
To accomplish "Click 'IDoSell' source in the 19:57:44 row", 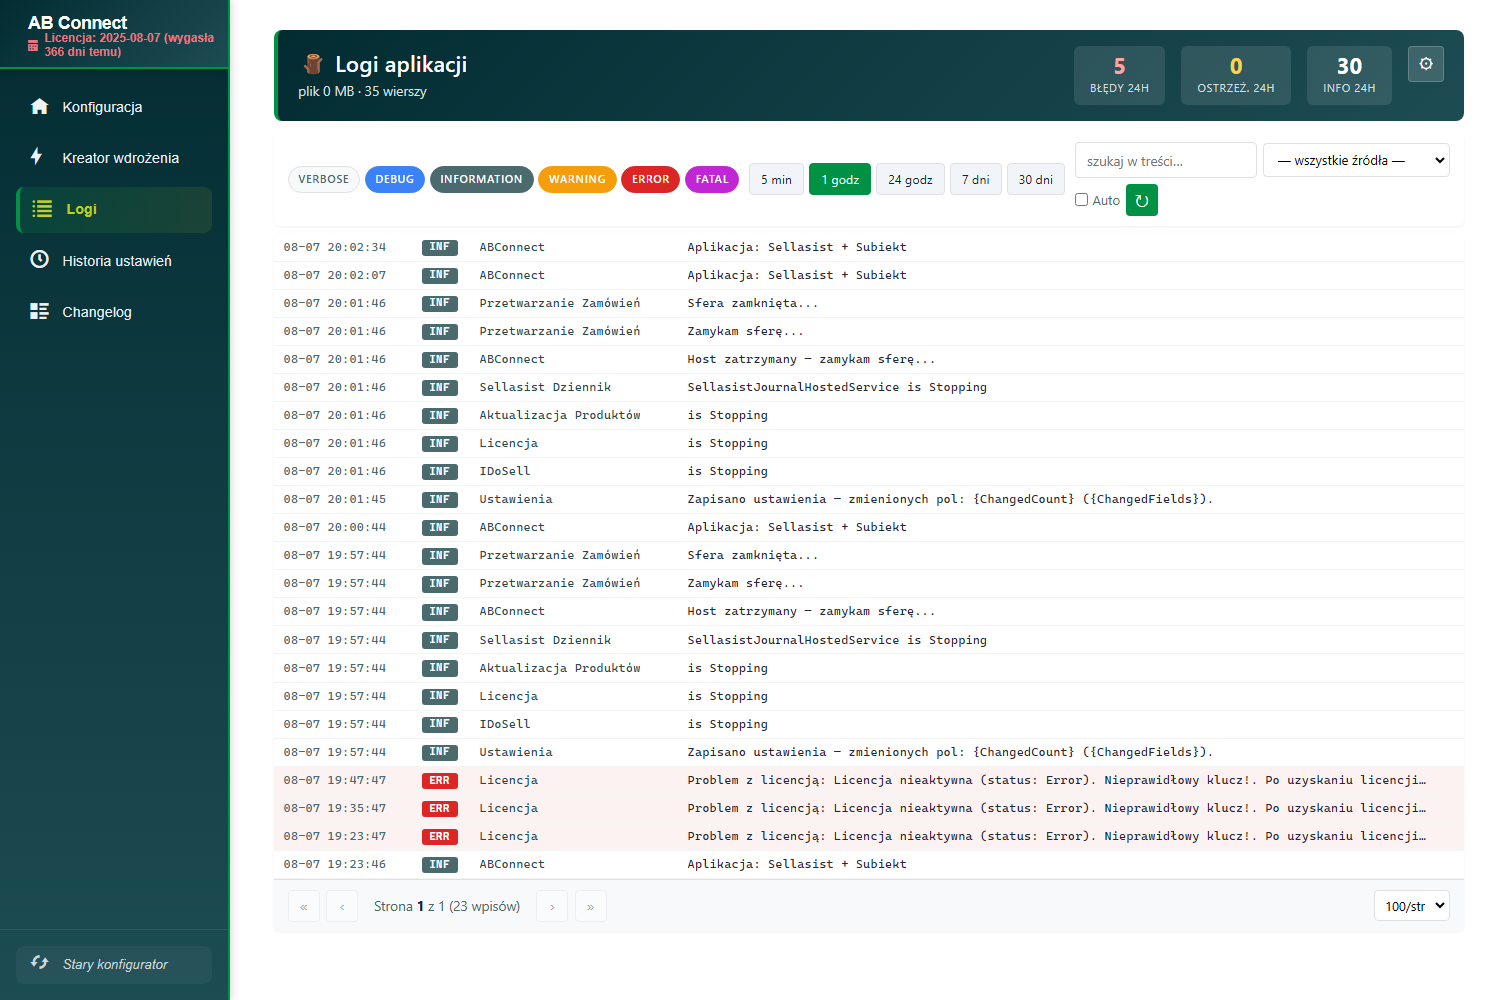I will 505,724.
